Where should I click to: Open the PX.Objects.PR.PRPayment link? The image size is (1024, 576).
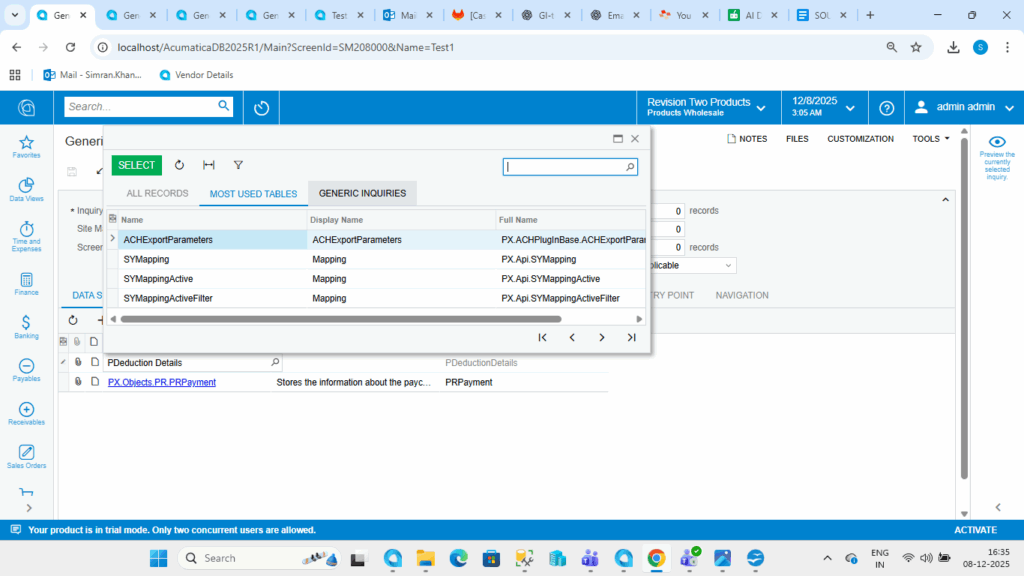pyautogui.click(x=161, y=382)
